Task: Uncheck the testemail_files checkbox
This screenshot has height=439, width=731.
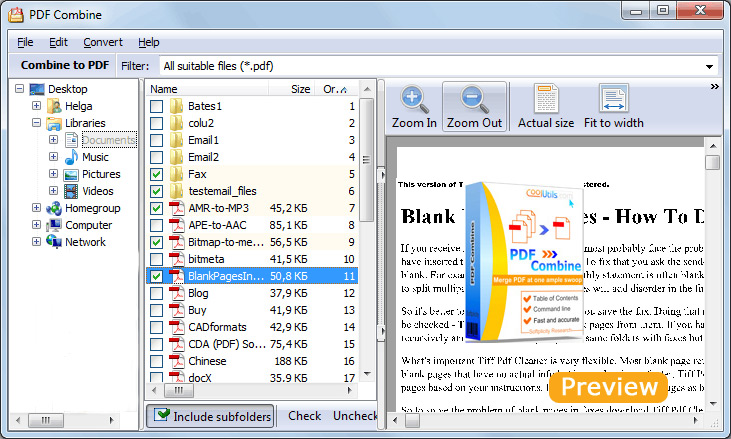Action: [x=157, y=192]
